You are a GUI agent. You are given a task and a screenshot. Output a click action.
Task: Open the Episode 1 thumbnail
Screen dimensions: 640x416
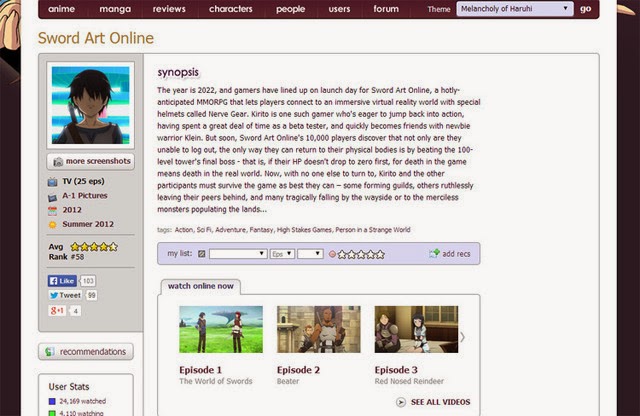(221, 329)
